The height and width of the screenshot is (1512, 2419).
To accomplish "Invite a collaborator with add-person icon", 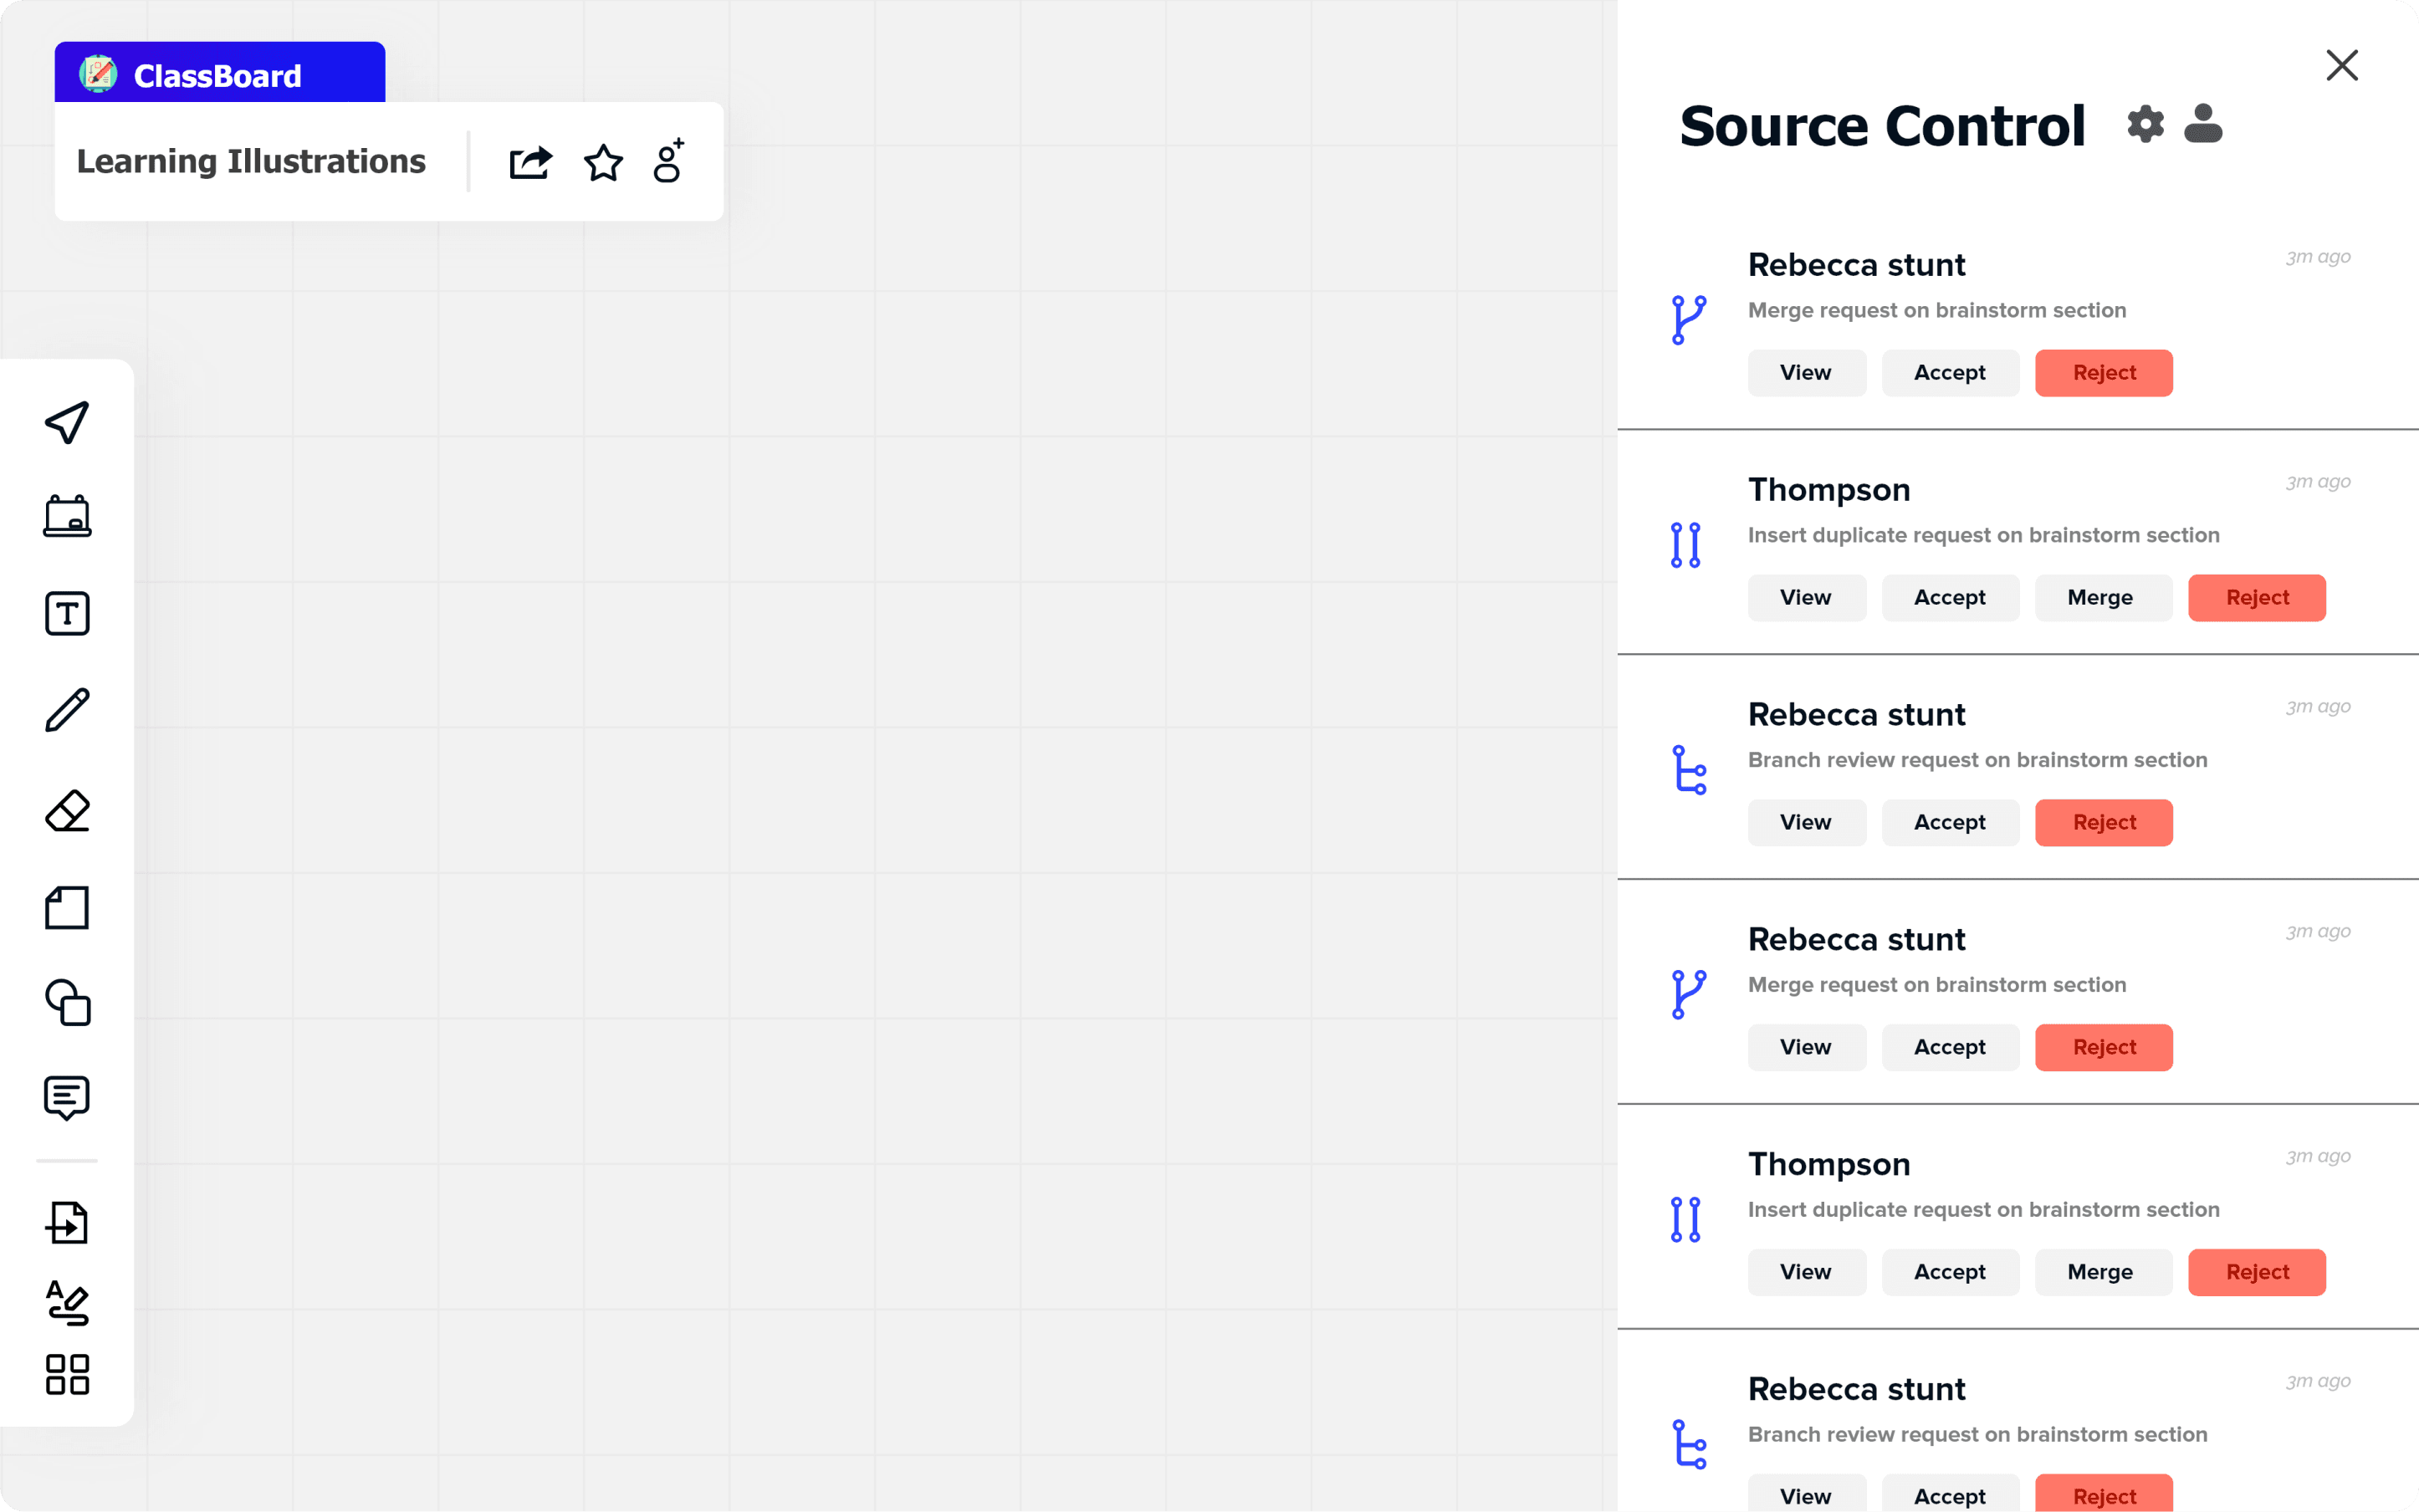I will (x=669, y=160).
